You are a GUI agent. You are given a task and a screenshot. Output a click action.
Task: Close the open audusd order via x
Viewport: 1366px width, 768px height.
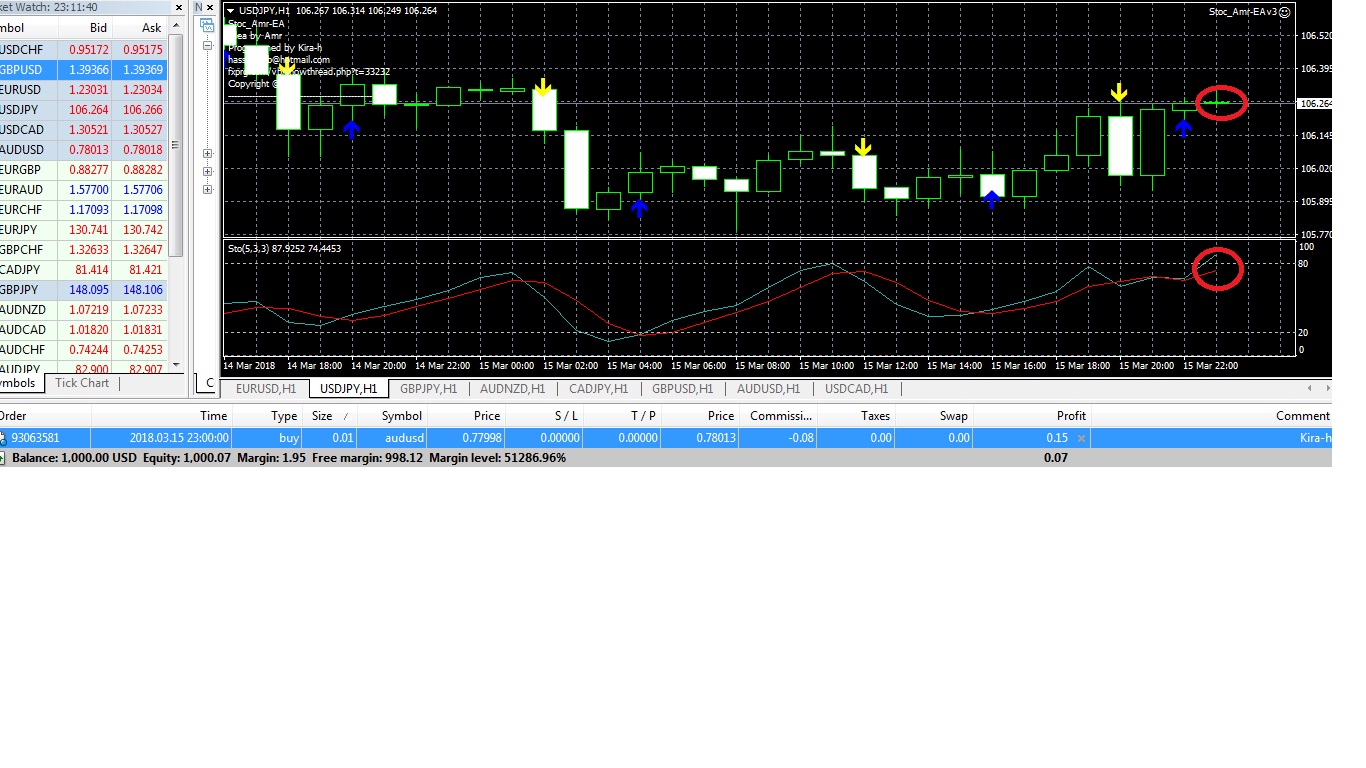1081,438
